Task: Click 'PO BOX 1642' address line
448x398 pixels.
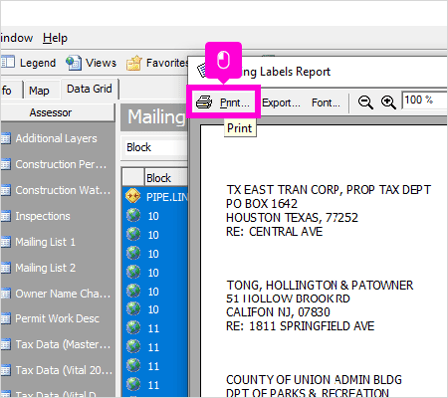Action: [262, 204]
